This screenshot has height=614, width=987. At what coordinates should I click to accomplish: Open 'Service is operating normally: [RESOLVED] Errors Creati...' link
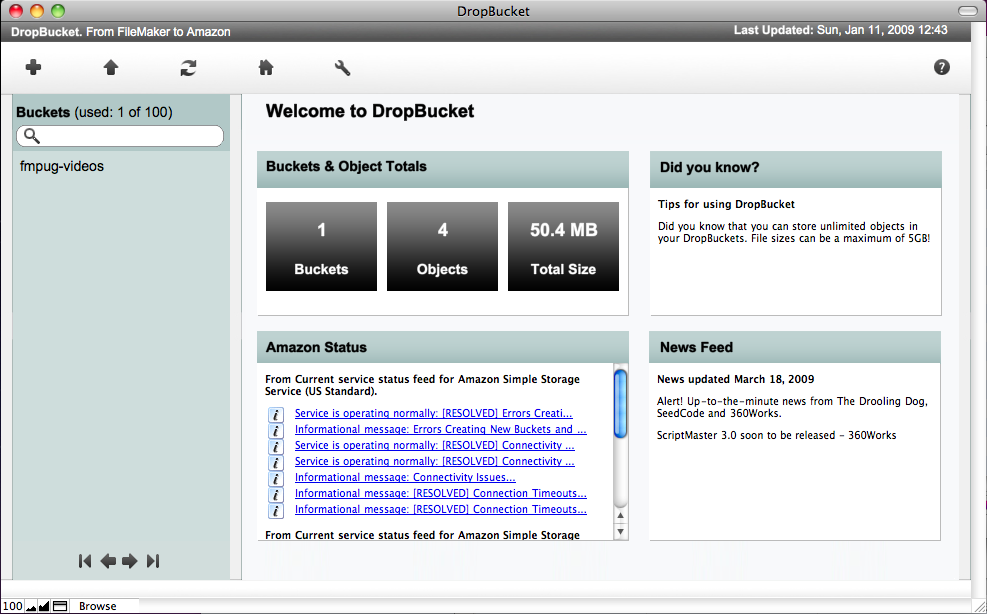(x=434, y=414)
